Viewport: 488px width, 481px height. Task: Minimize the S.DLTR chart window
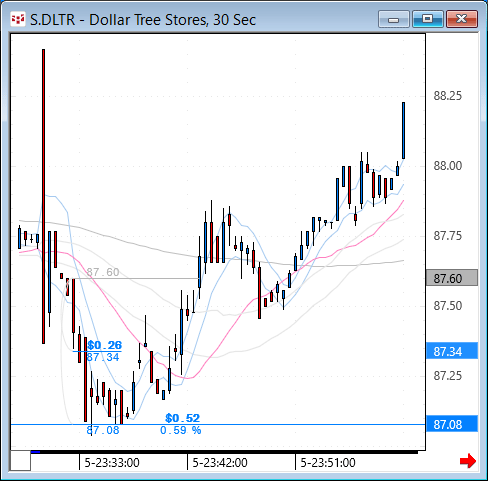(394, 19)
